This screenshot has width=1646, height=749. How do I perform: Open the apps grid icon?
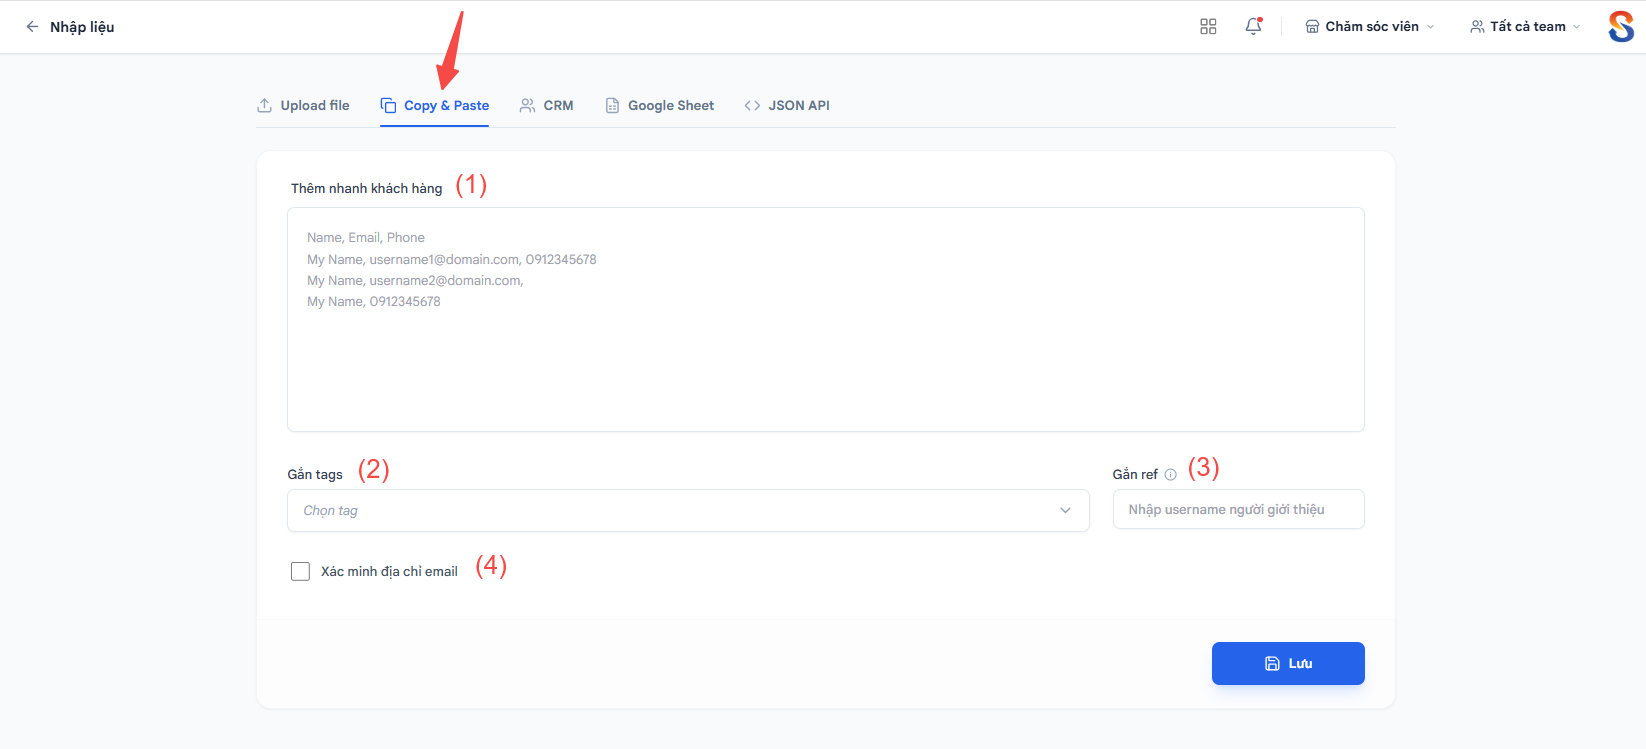1208,27
